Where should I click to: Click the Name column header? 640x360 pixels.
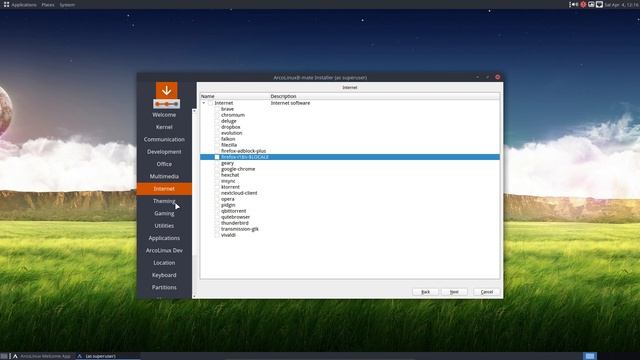(235, 96)
